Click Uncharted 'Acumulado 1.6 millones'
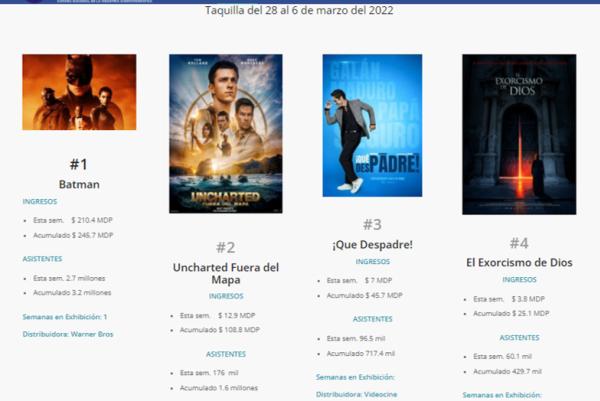This screenshot has height=401, width=600. (219, 388)
